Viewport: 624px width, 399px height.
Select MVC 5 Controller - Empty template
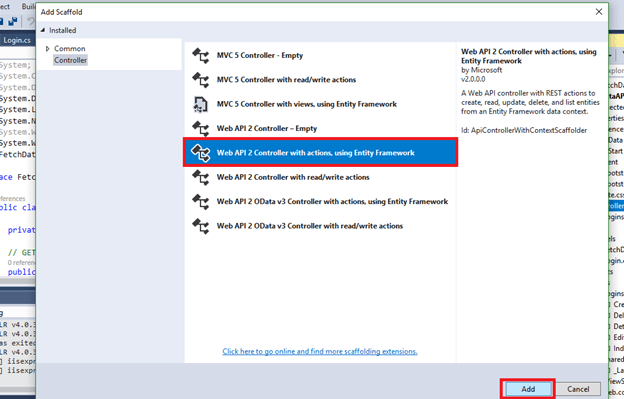[260, 56]
